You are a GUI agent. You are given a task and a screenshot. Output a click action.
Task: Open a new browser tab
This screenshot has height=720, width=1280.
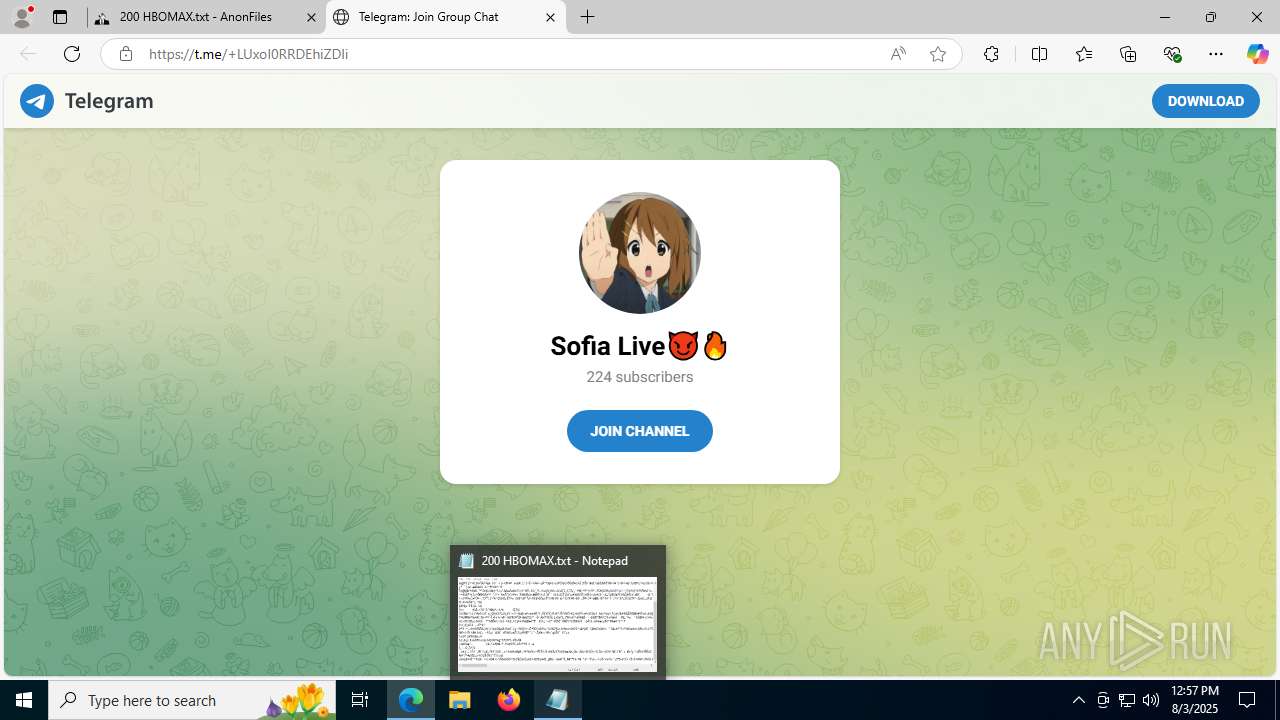point(588,17)
